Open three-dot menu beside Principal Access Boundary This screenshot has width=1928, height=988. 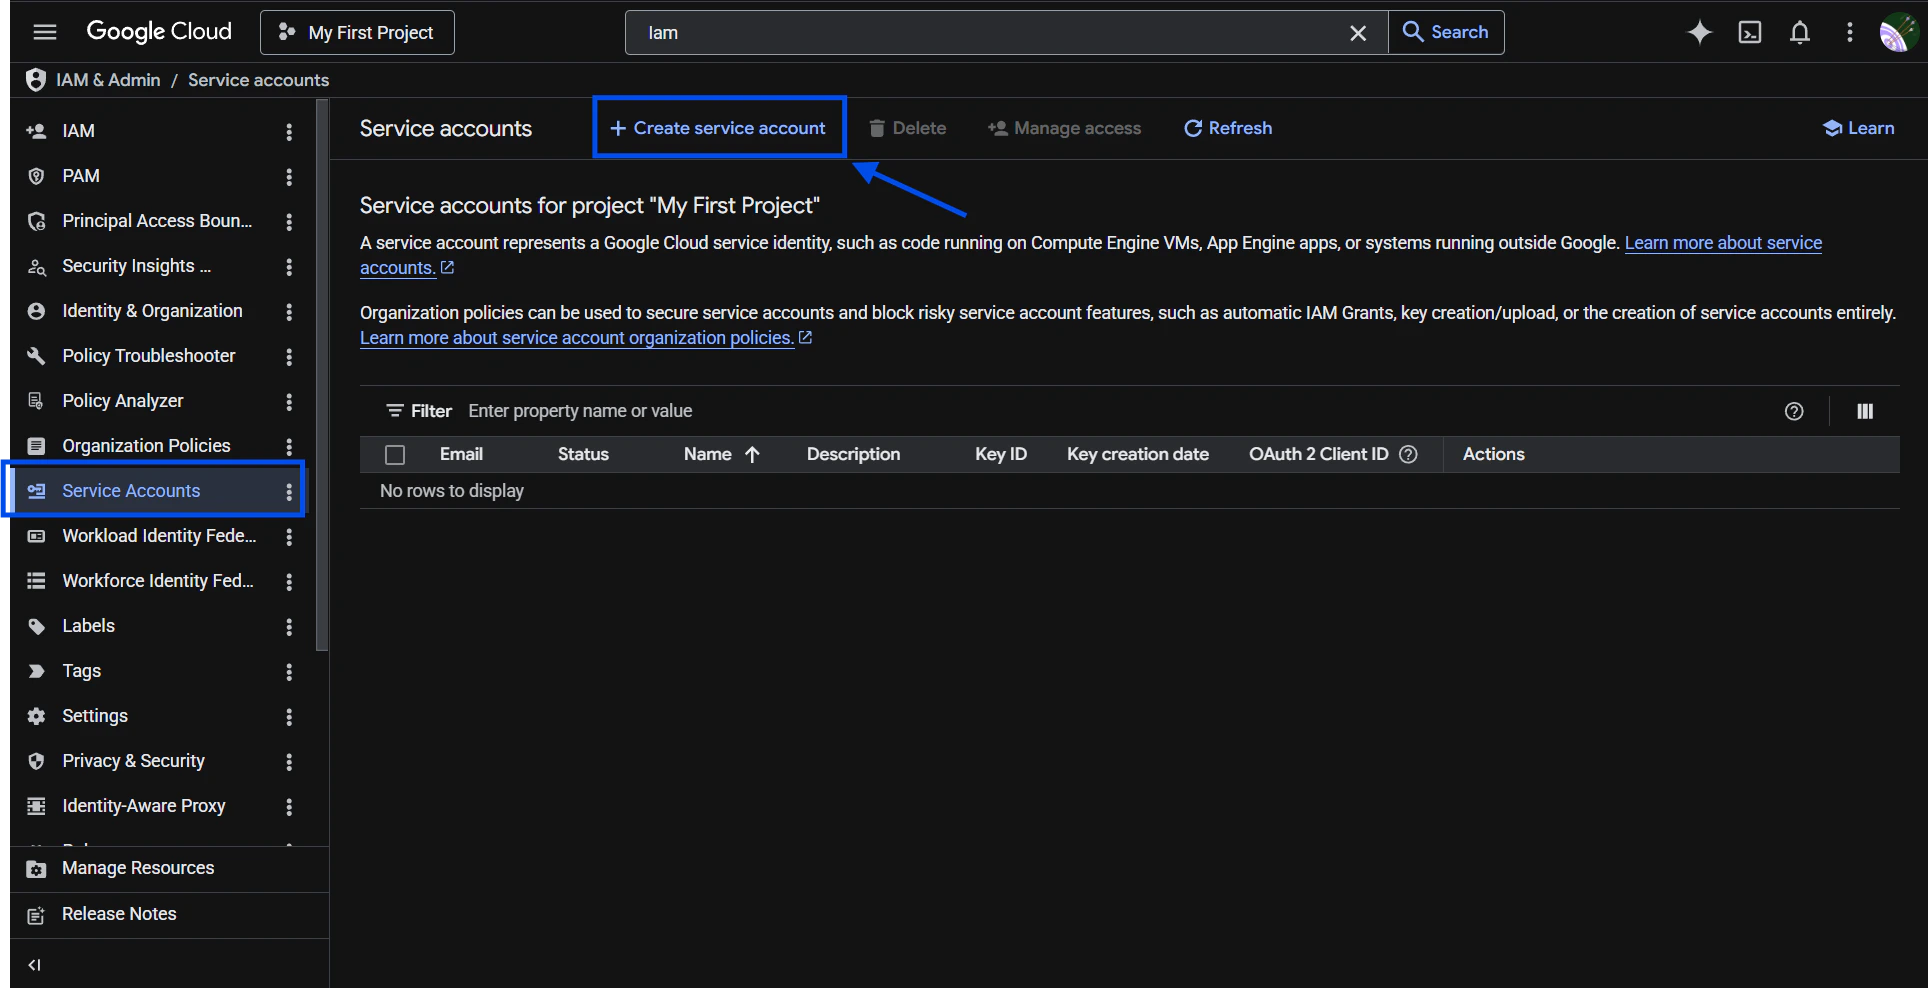(x=289, y=221)
